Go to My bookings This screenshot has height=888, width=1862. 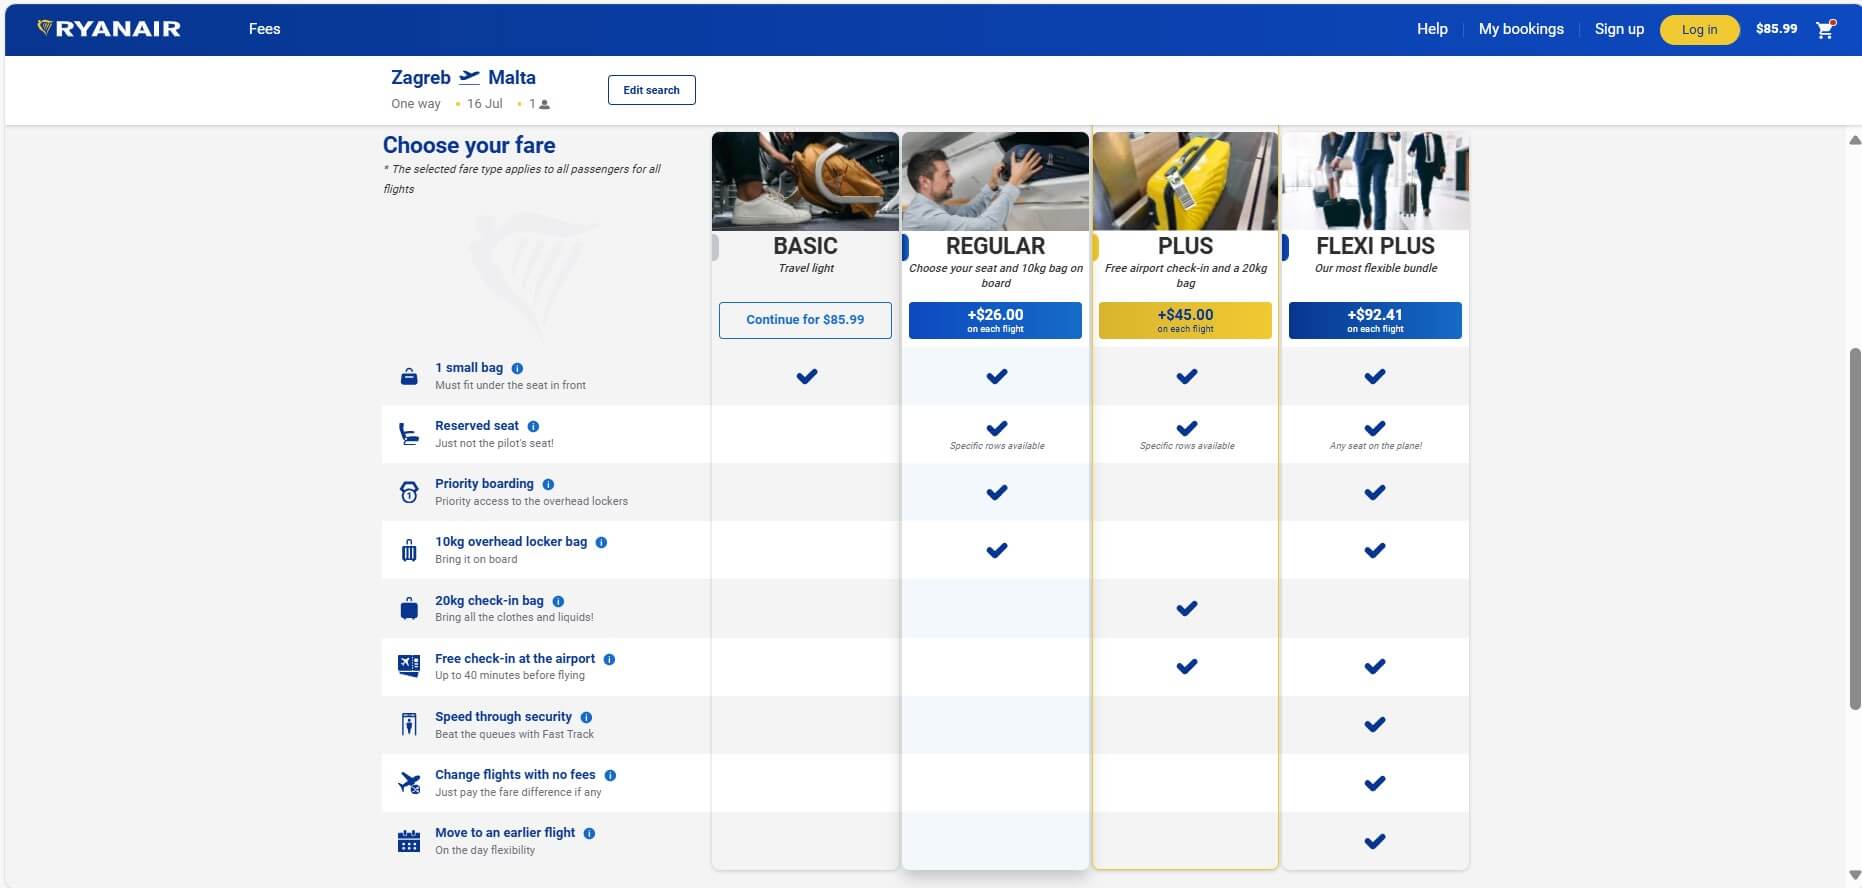click(1521, 29)
